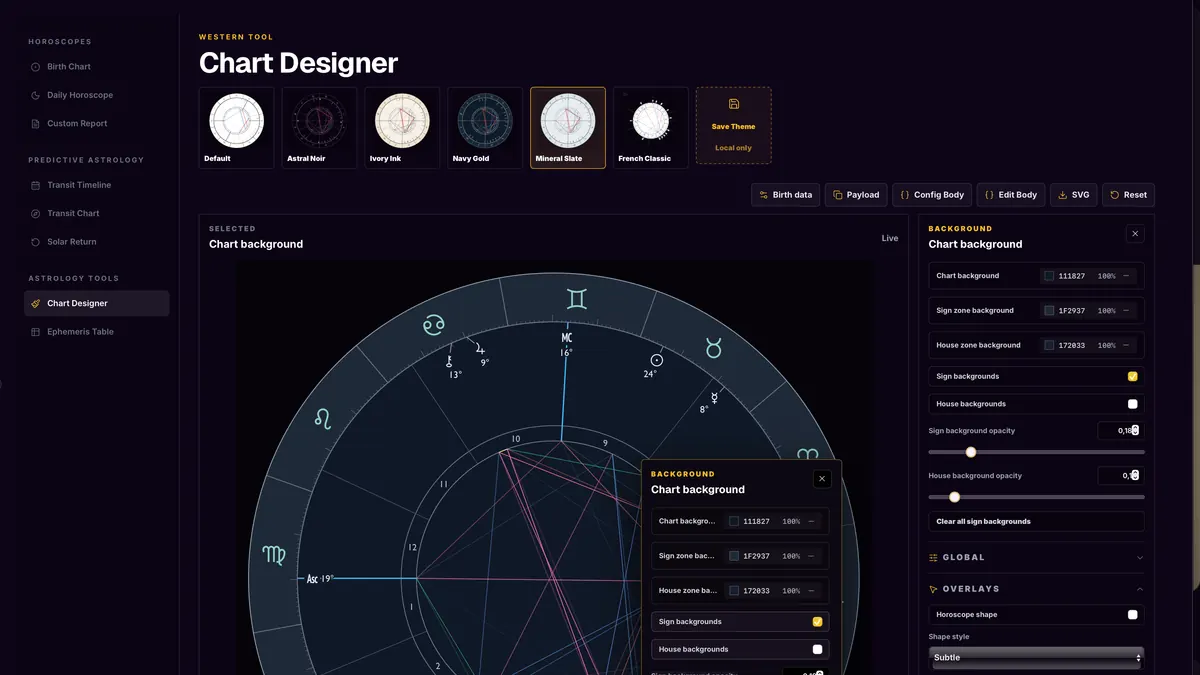Click the Ephemeris Table grid icon

pyautogui.click(x=36, y=332)
